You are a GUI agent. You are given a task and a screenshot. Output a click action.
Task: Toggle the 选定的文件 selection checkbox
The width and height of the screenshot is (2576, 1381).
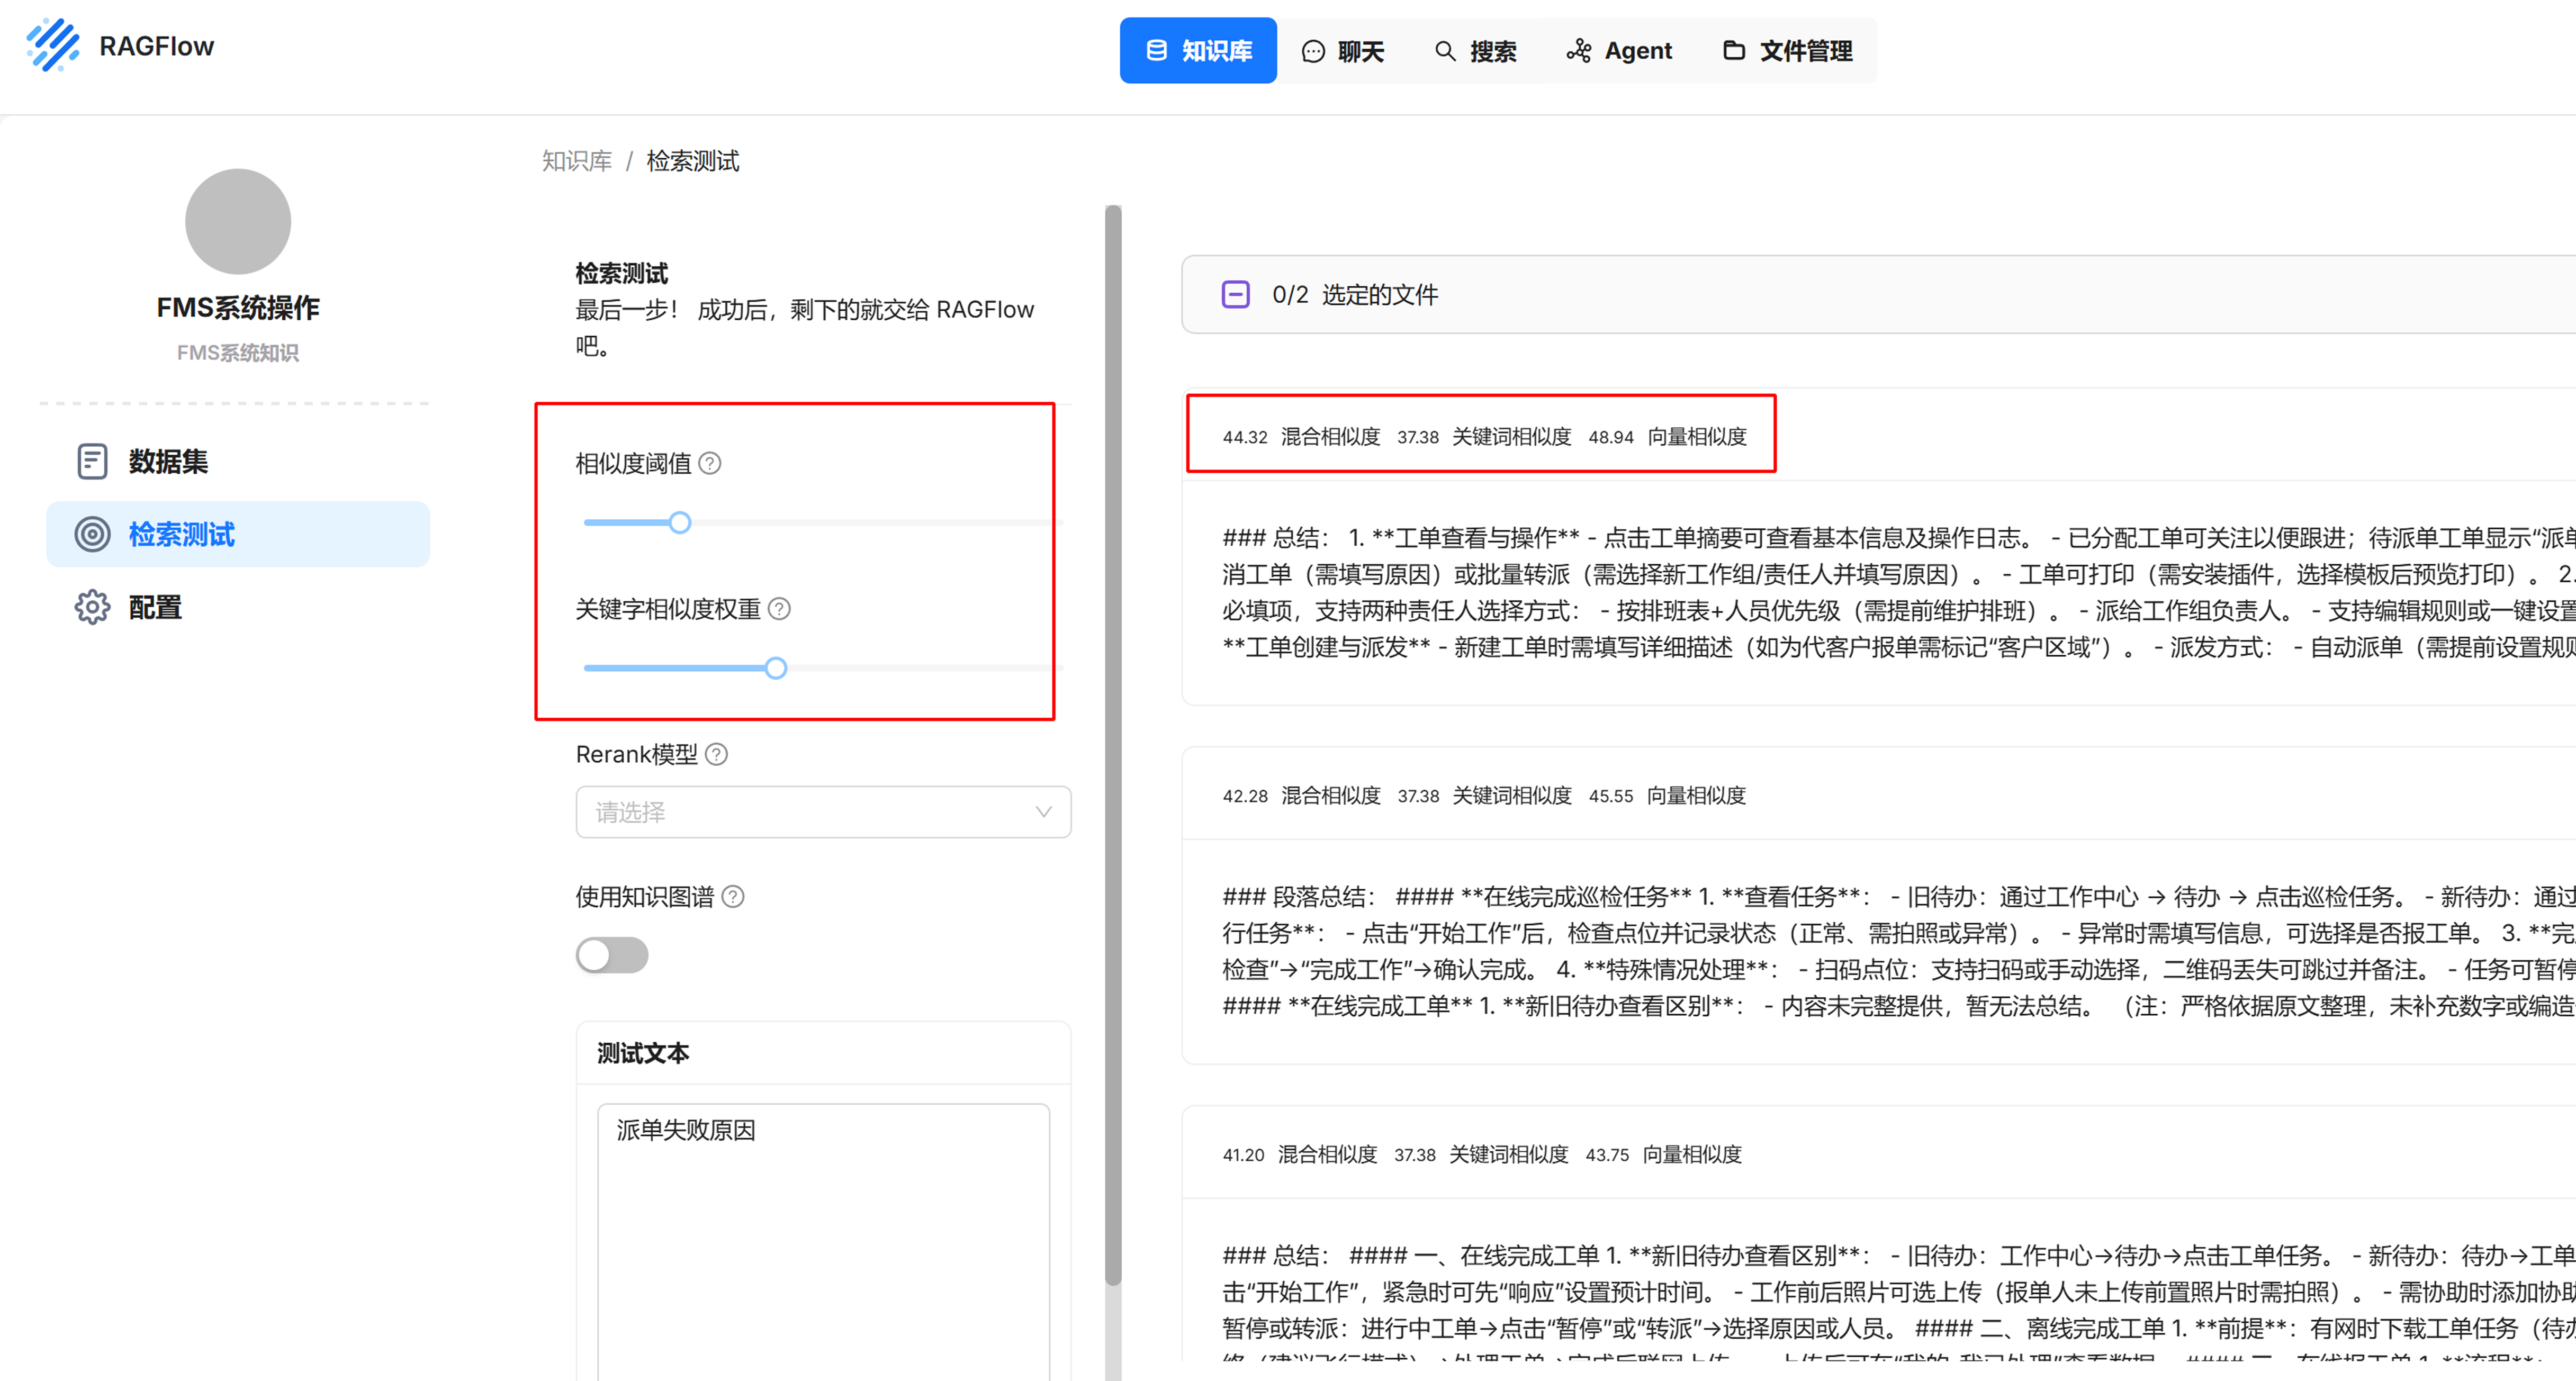point(1235,295)
